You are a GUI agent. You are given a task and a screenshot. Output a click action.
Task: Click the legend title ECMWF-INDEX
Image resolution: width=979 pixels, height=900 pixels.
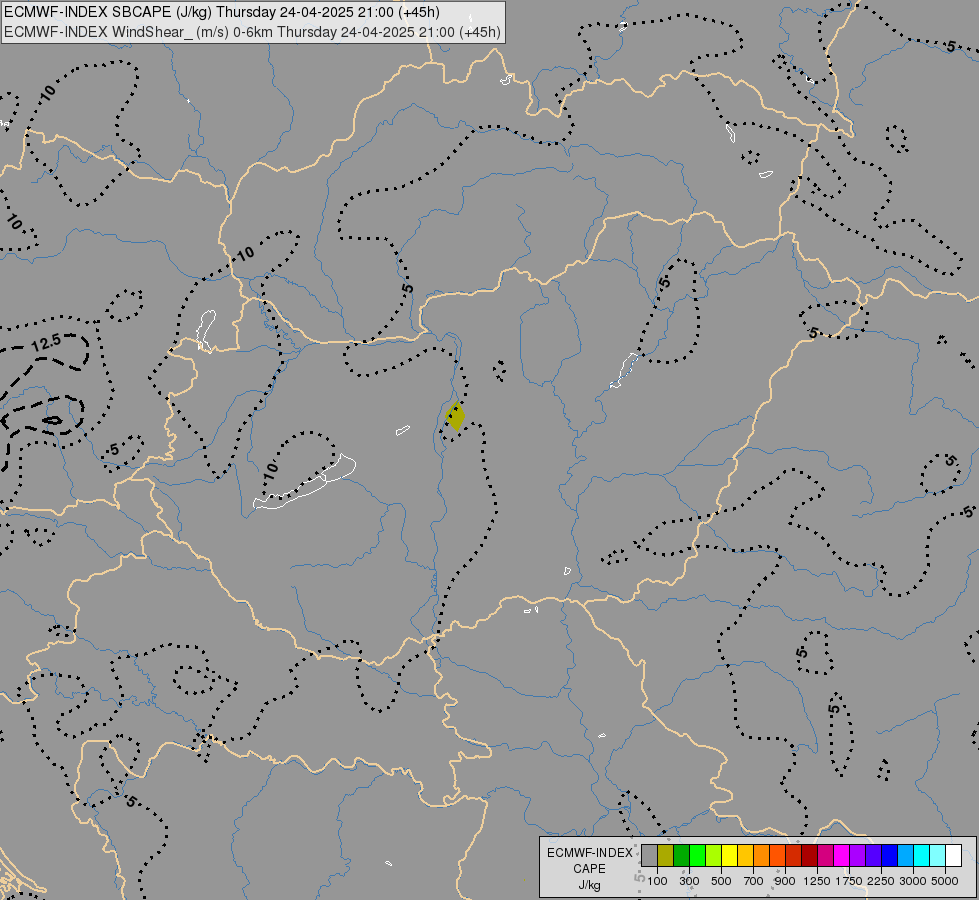(x=590, y=853)
